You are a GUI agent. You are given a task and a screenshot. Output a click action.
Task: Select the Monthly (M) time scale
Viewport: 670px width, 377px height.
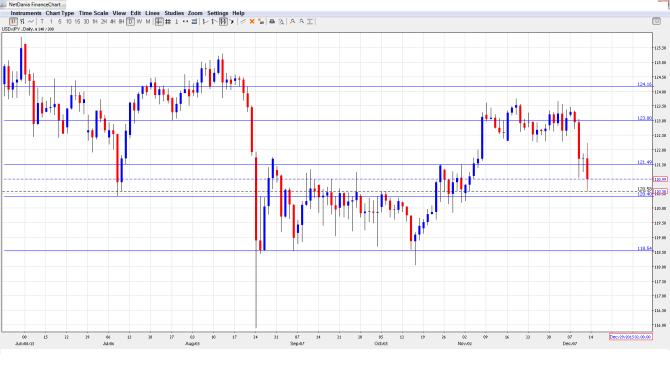pyautogui.click(x=148, y=21)
